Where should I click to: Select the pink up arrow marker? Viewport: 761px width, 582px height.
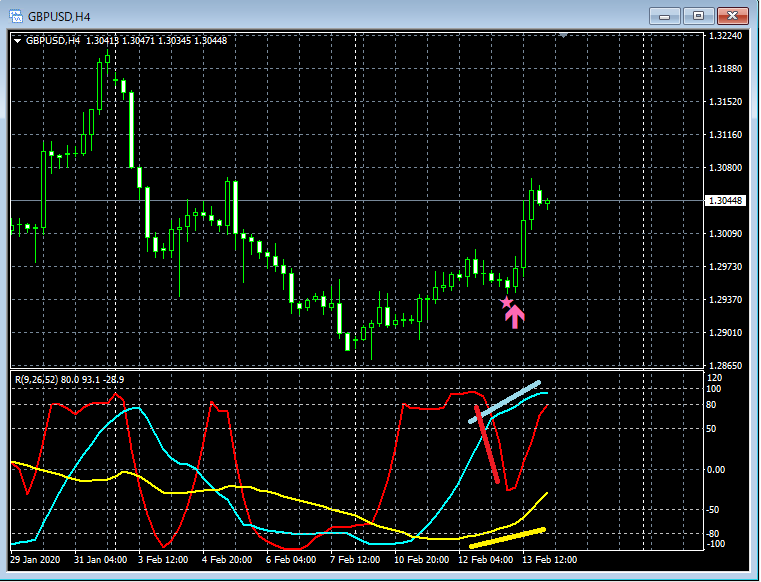515,317
